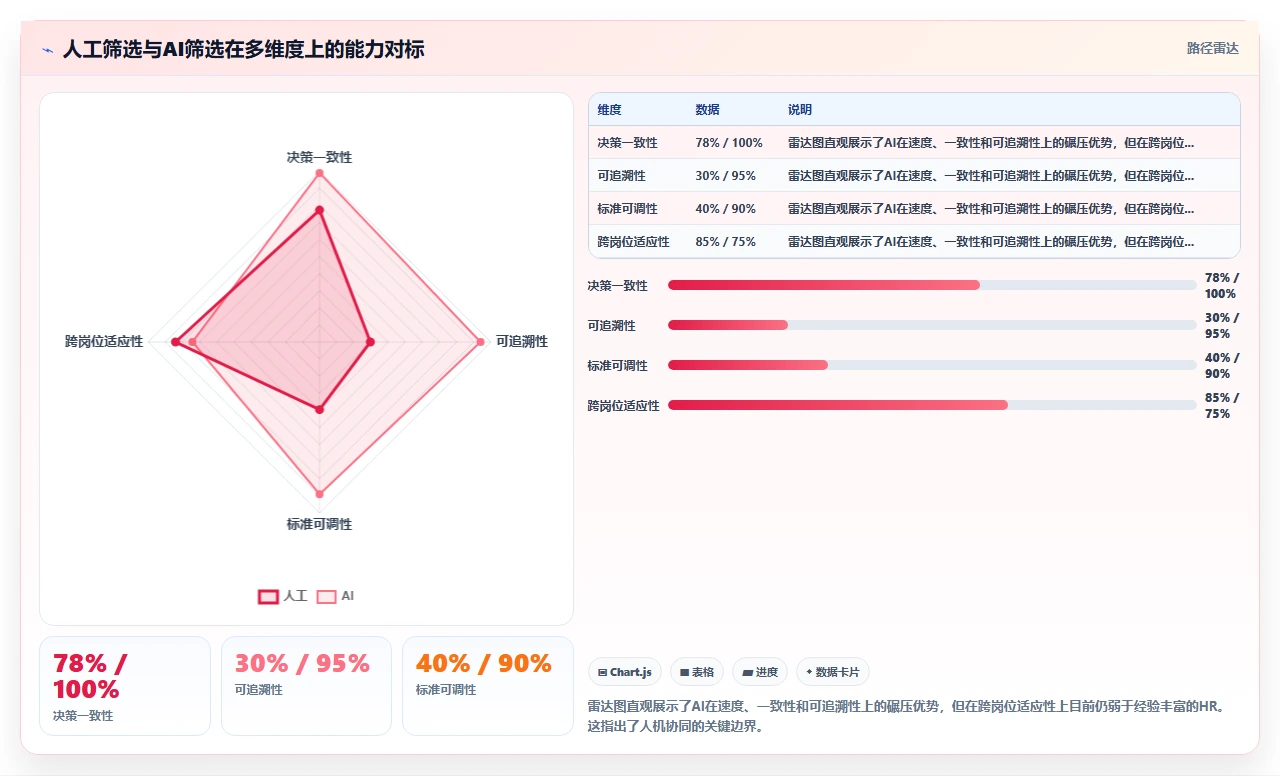Click the 标准可调性 radar axis label
This screenshot has width=1280, height=776.
[319, 524]
